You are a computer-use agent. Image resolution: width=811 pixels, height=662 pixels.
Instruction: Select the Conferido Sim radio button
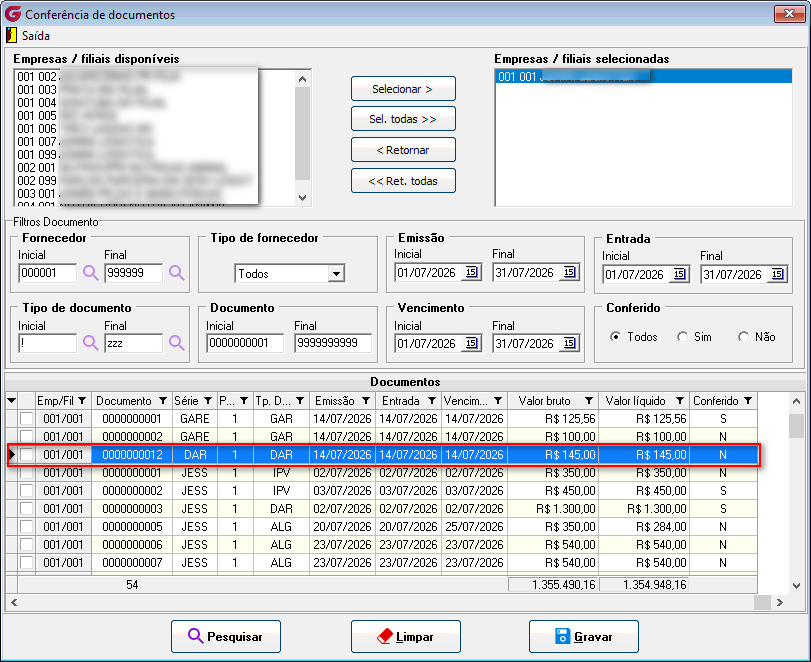coord(683,337)
